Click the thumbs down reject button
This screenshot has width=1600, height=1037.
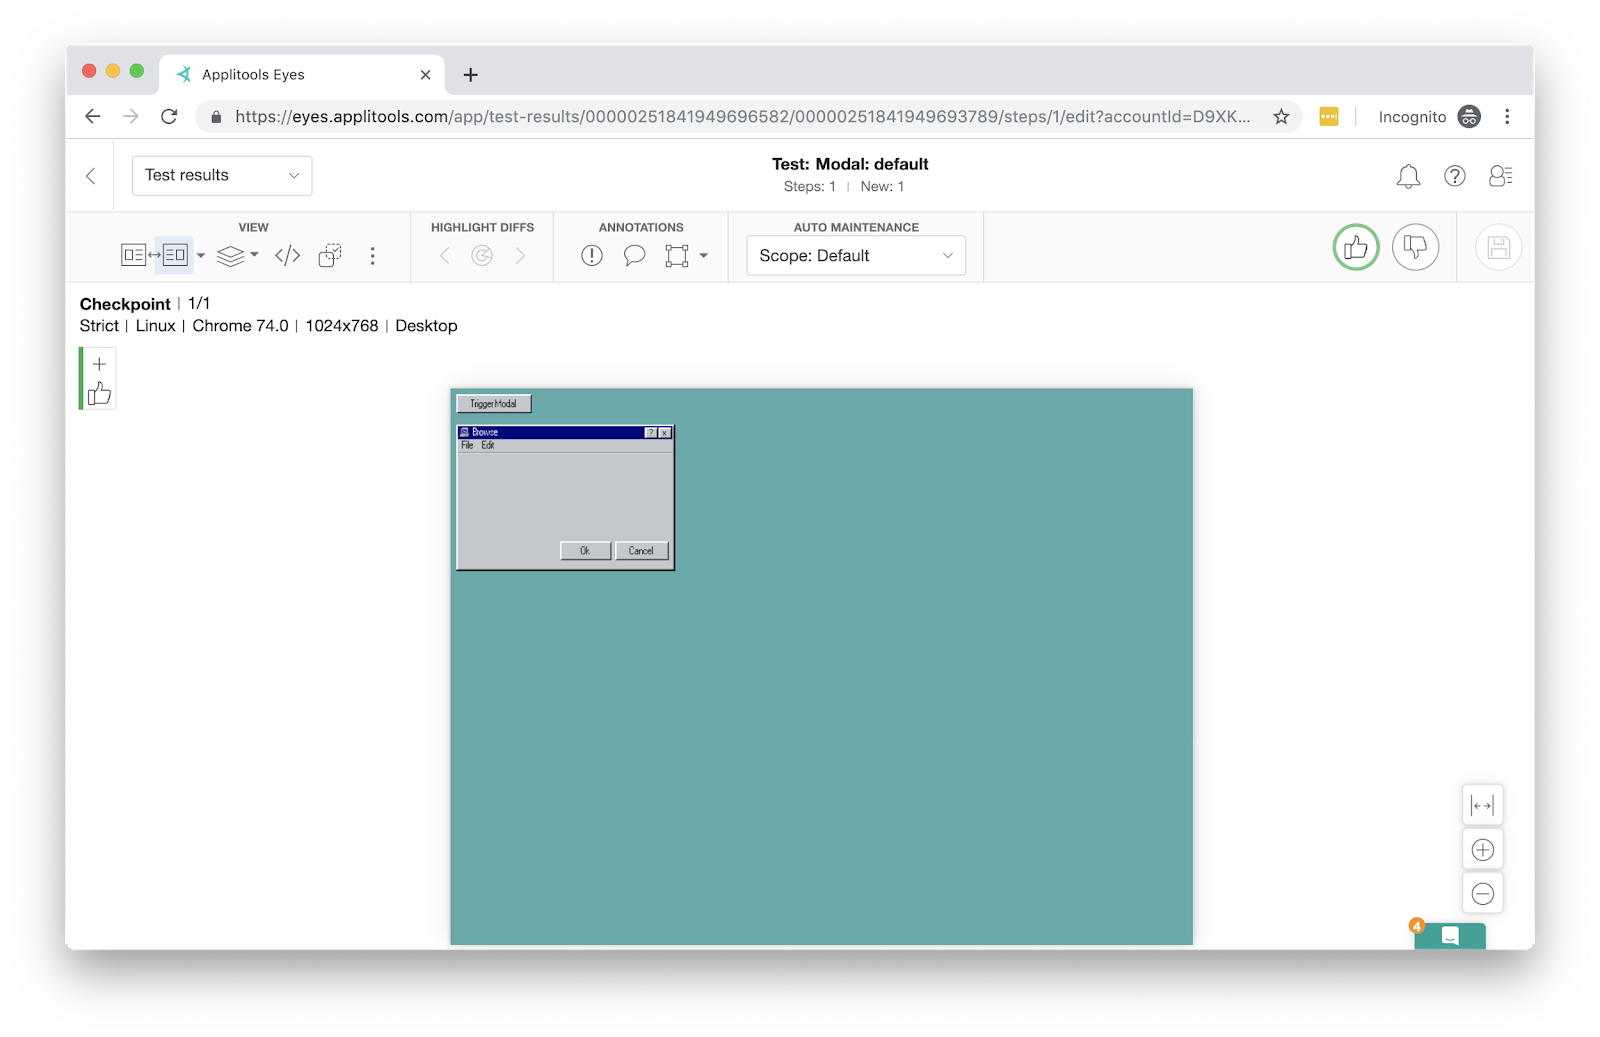pyautogui.click(x=1415, y=247)
